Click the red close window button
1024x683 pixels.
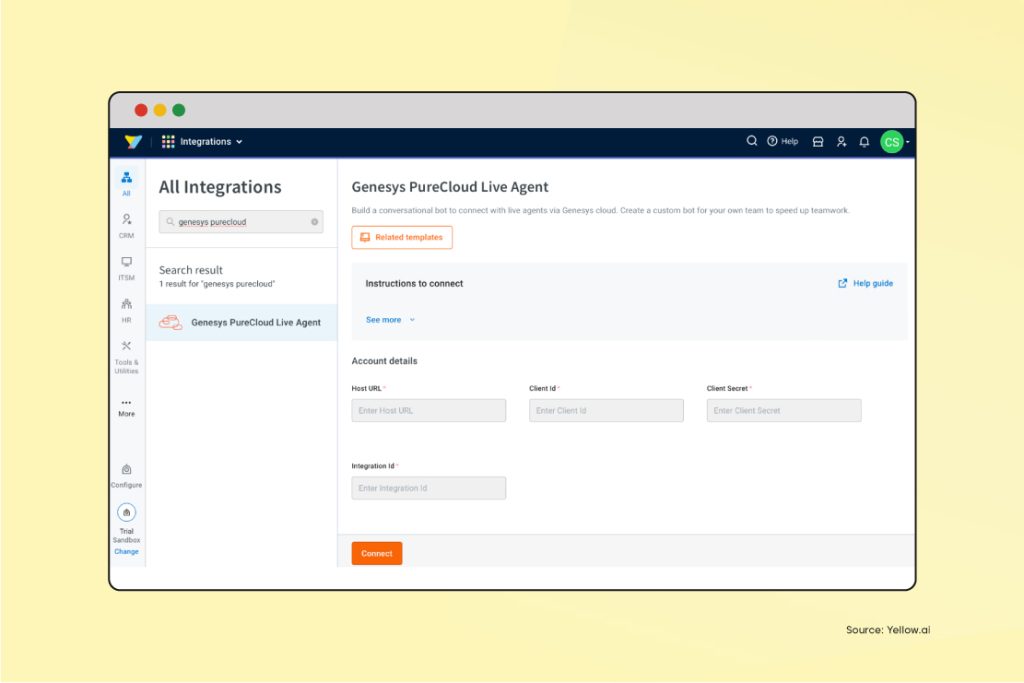click(x=141, y=110)
